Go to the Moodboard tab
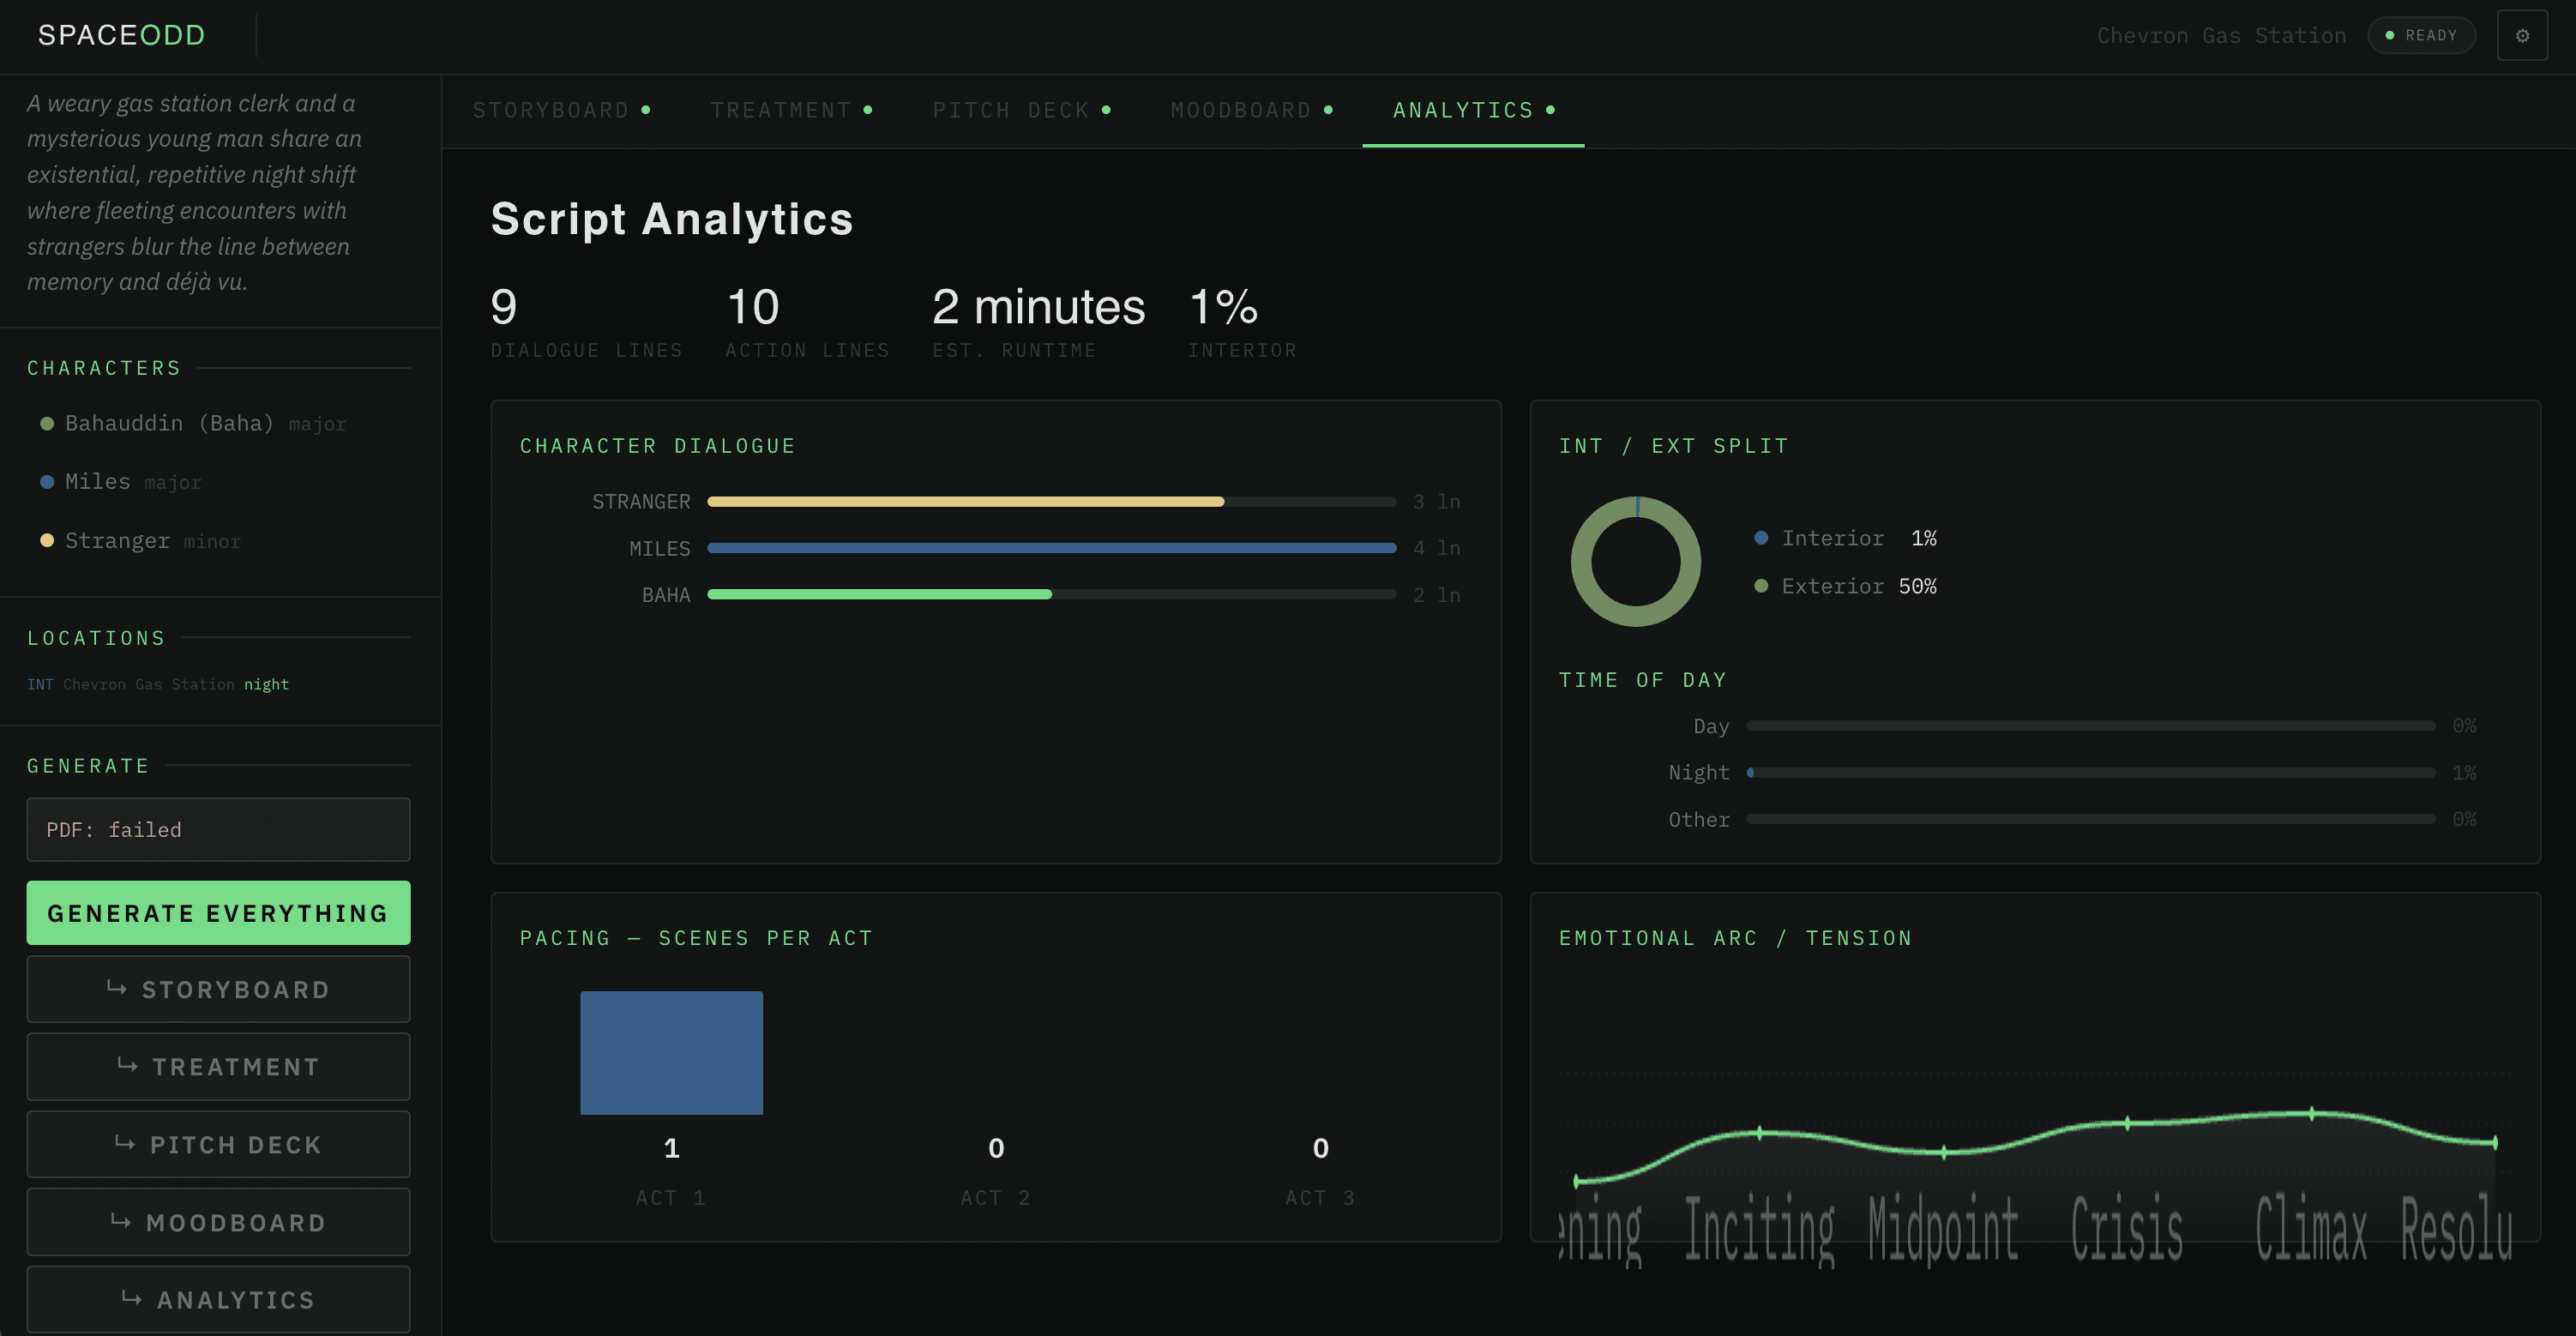Viewport: 2576px width, 1336px height. pyautogui.click(x=1250, y=110)
